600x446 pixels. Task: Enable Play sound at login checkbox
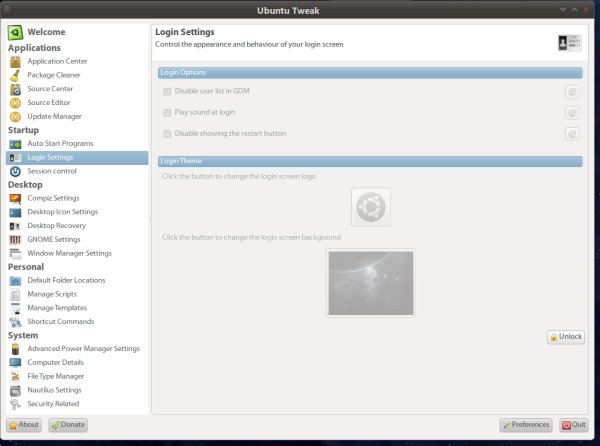pos(167,112)
